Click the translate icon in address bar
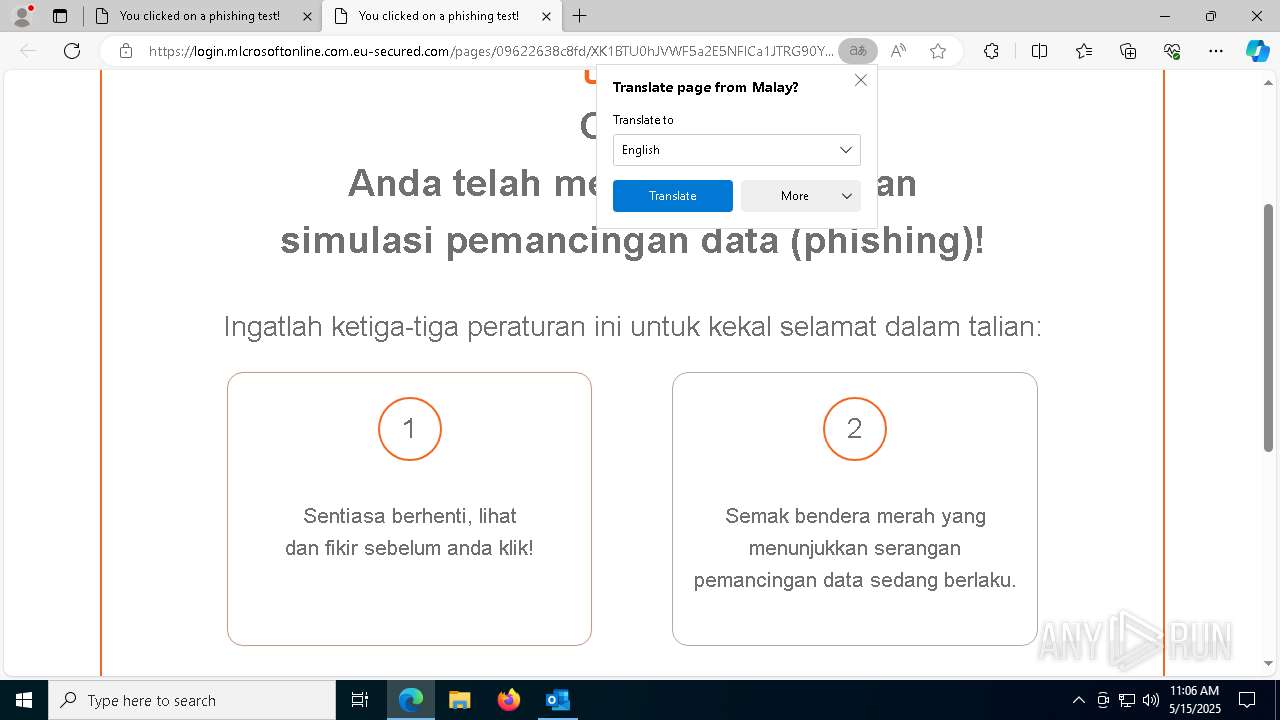Viewport: 1280px width, 720px height. [857, 51]
